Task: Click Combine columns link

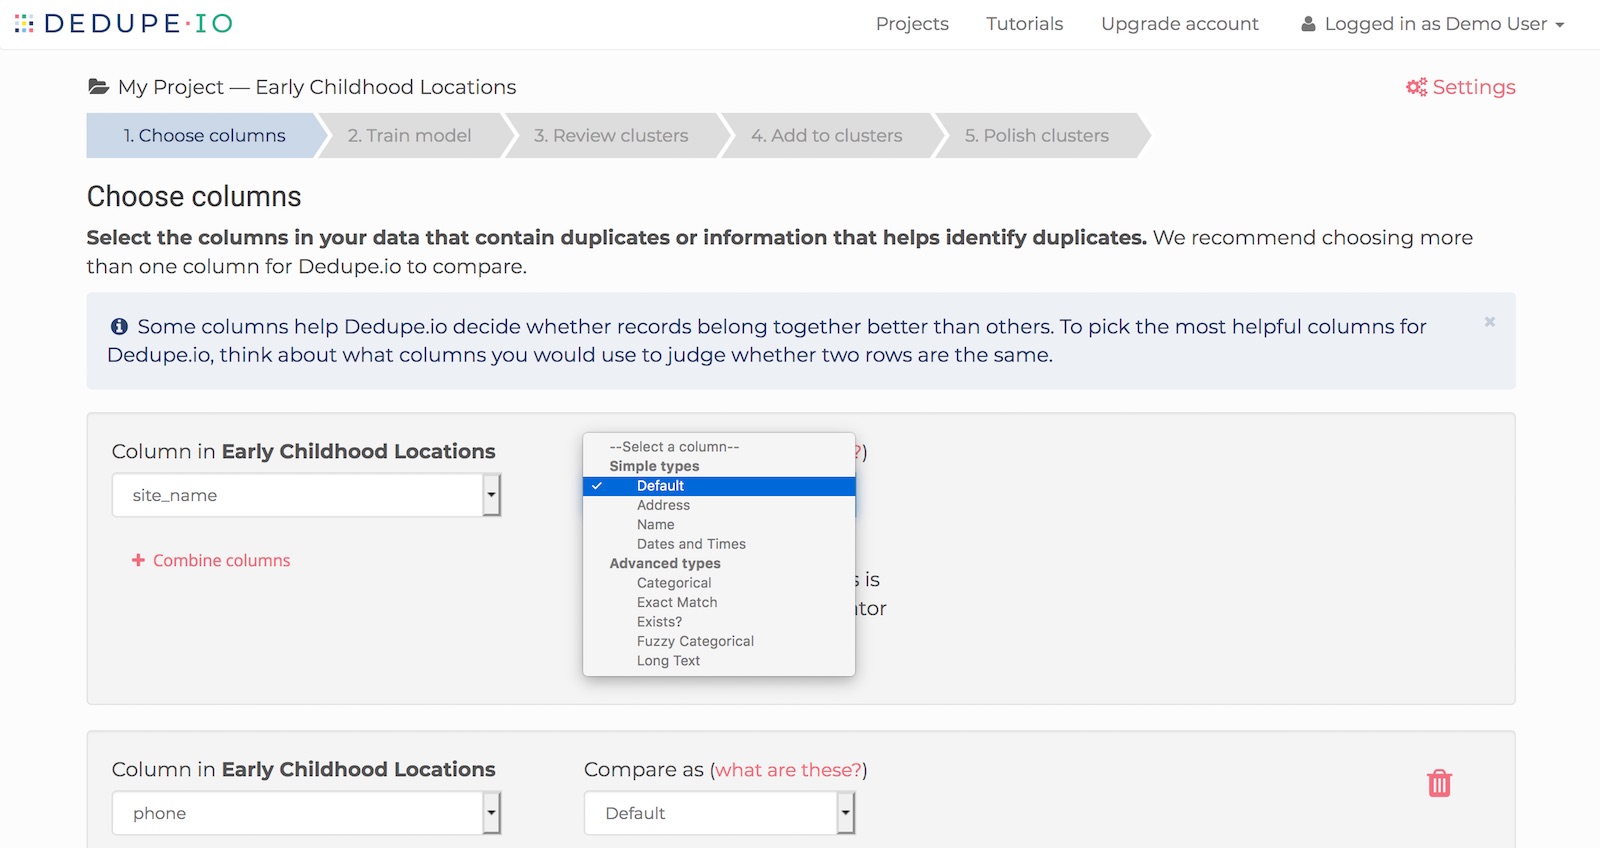Action: click(x=221, y=560)
